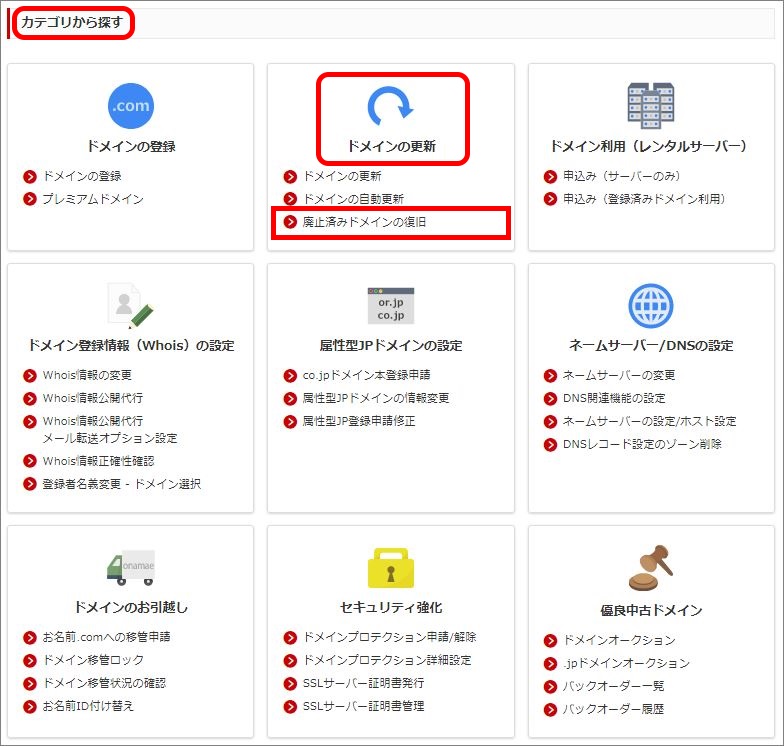This screenshot has height=746, width=784.
Task: Go to the バックオーダー一覧 link
Action: (613, 686)
